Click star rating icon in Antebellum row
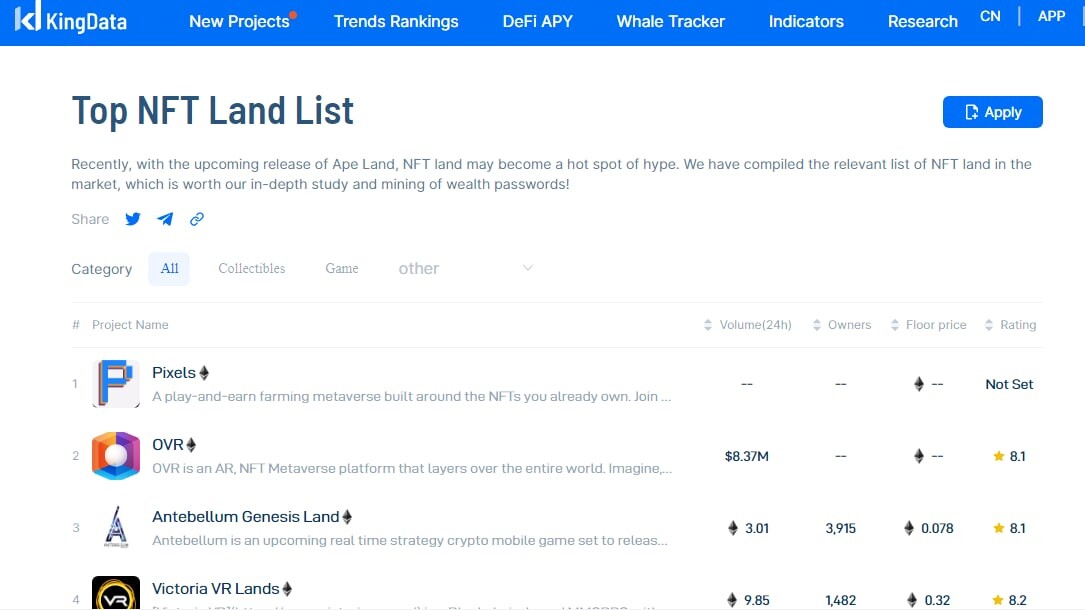The height and width of the screenshot is (610, 1085). tap(999, 528)
